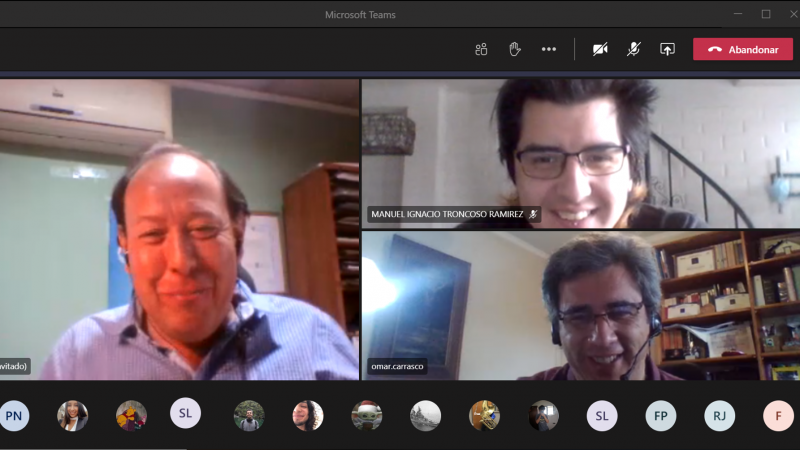Open the participants panel icon
Viewport: 800px width, 450px height.
click(x=481, y=49)
